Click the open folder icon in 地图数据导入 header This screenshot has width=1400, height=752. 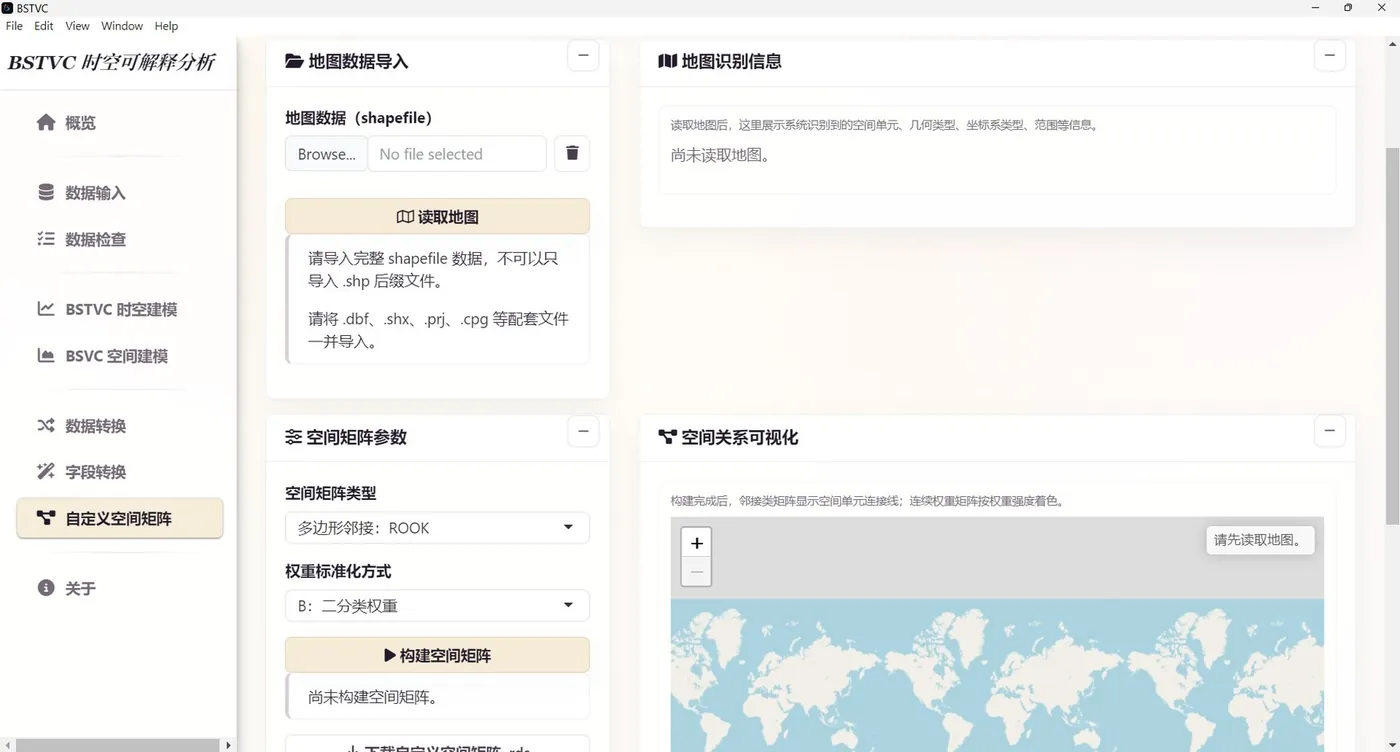point(294,61)
